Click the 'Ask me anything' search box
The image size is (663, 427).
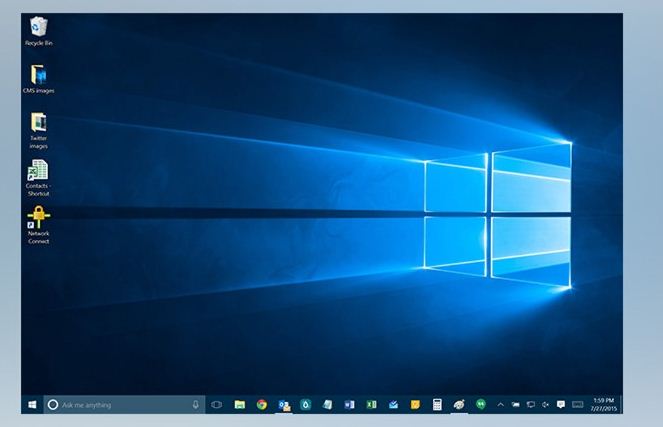coord(124,405)
